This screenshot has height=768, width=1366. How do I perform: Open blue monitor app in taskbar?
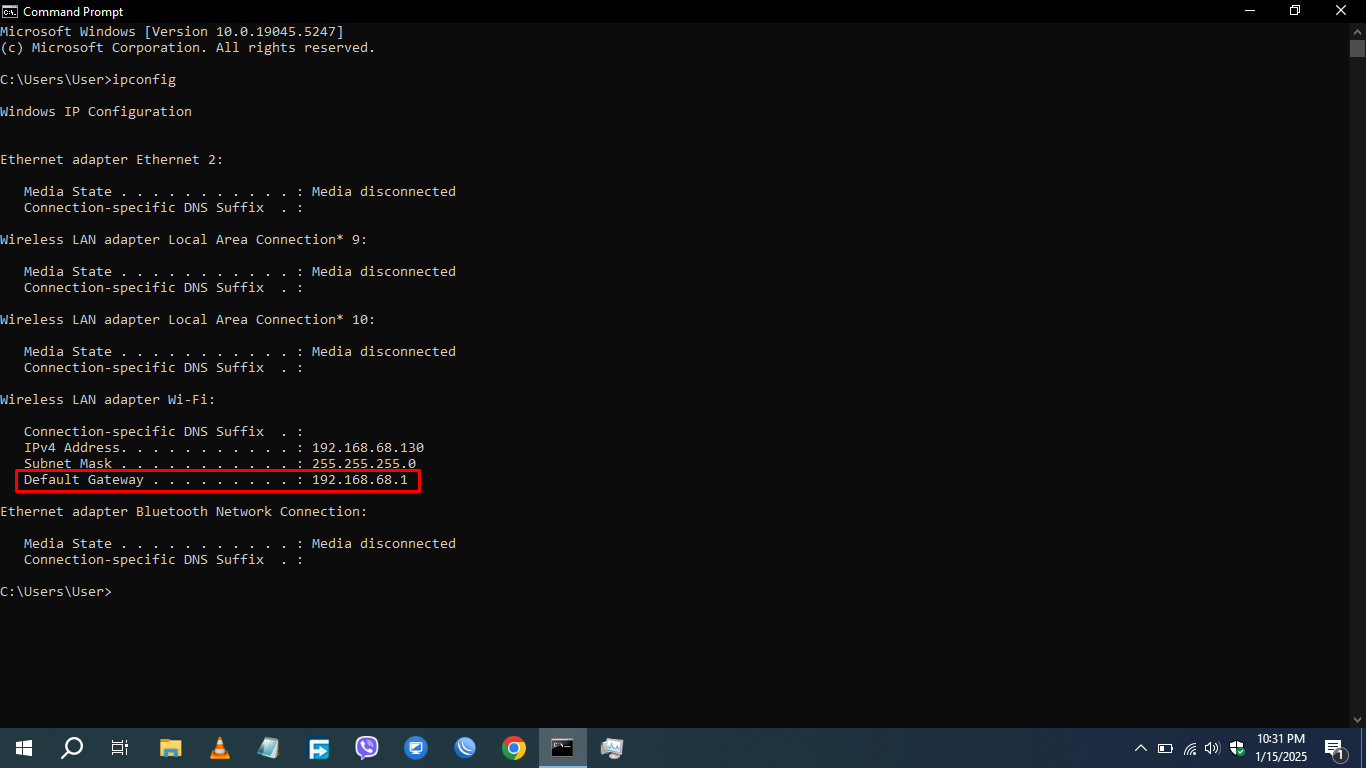click(x=416, y=748)
